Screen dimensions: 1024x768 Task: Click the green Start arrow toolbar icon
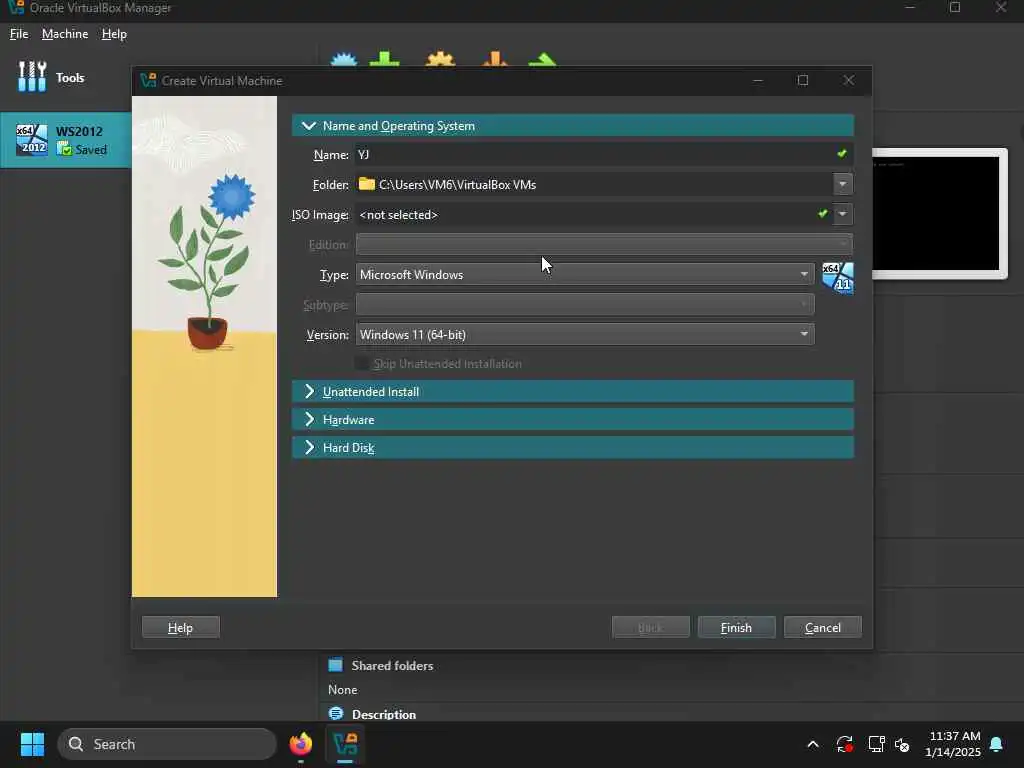[x=543, y=59]
